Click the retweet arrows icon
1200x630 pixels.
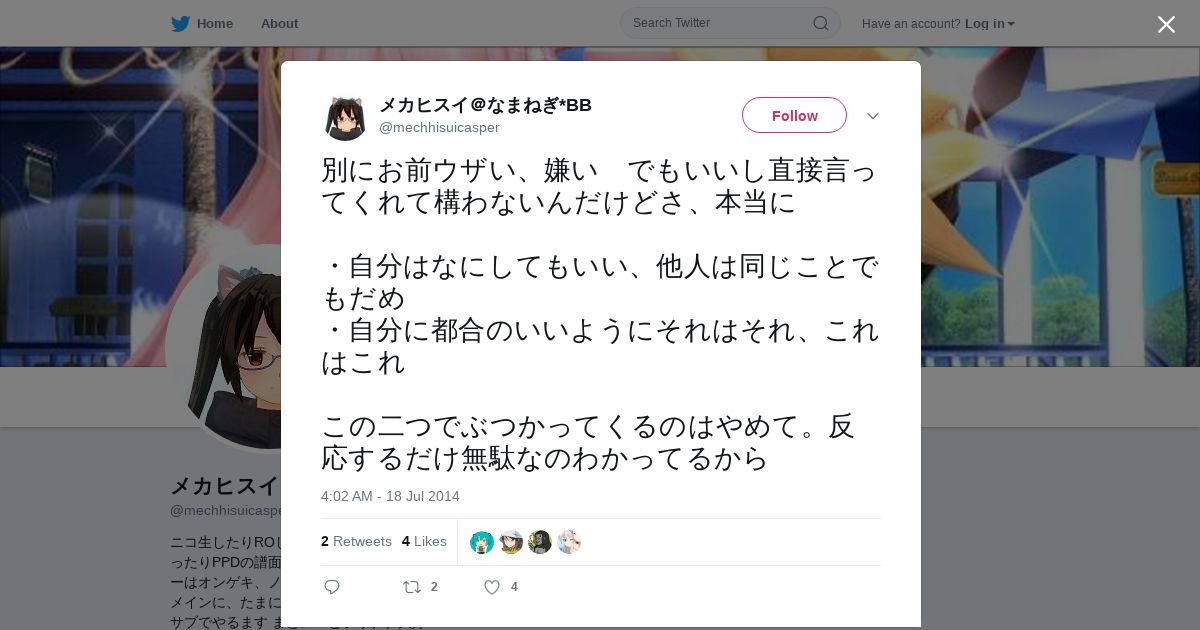click(x=411, y=587)
